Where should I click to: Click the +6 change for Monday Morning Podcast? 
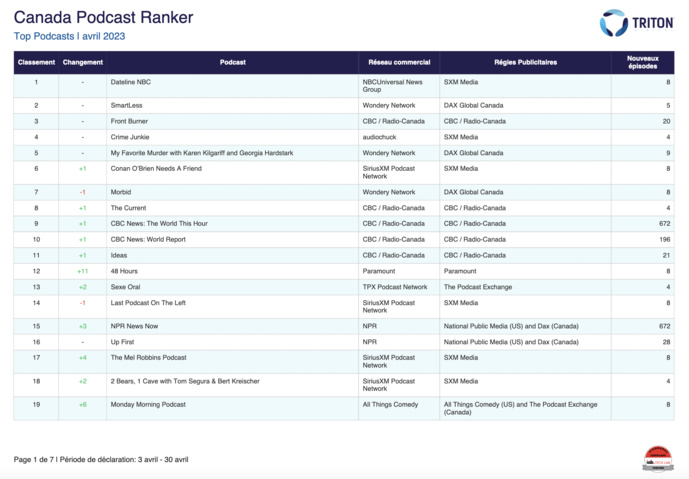[x=83, y=404]
